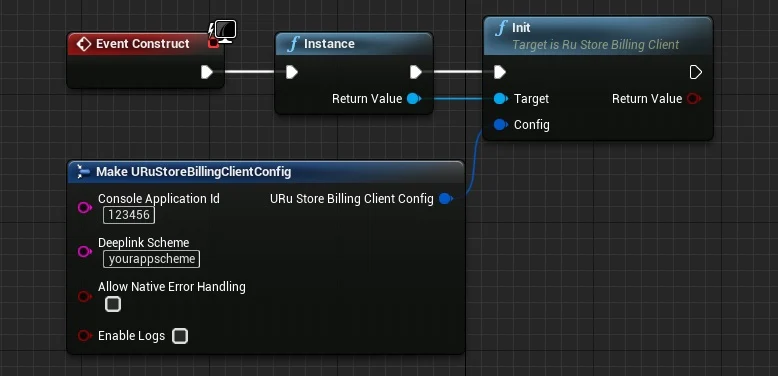The height and width of the screenshot is (376, 778).
Task: Click the Console Application Id field 123456
Action: (129, 215)
